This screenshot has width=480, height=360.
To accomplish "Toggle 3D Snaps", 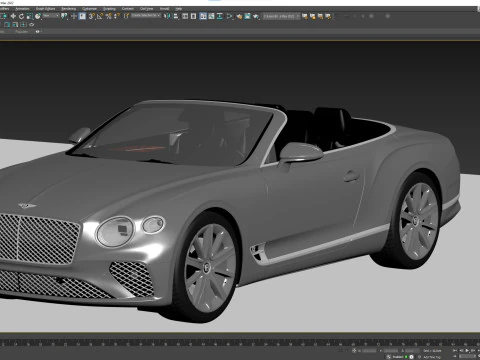I will coord(91,16).
